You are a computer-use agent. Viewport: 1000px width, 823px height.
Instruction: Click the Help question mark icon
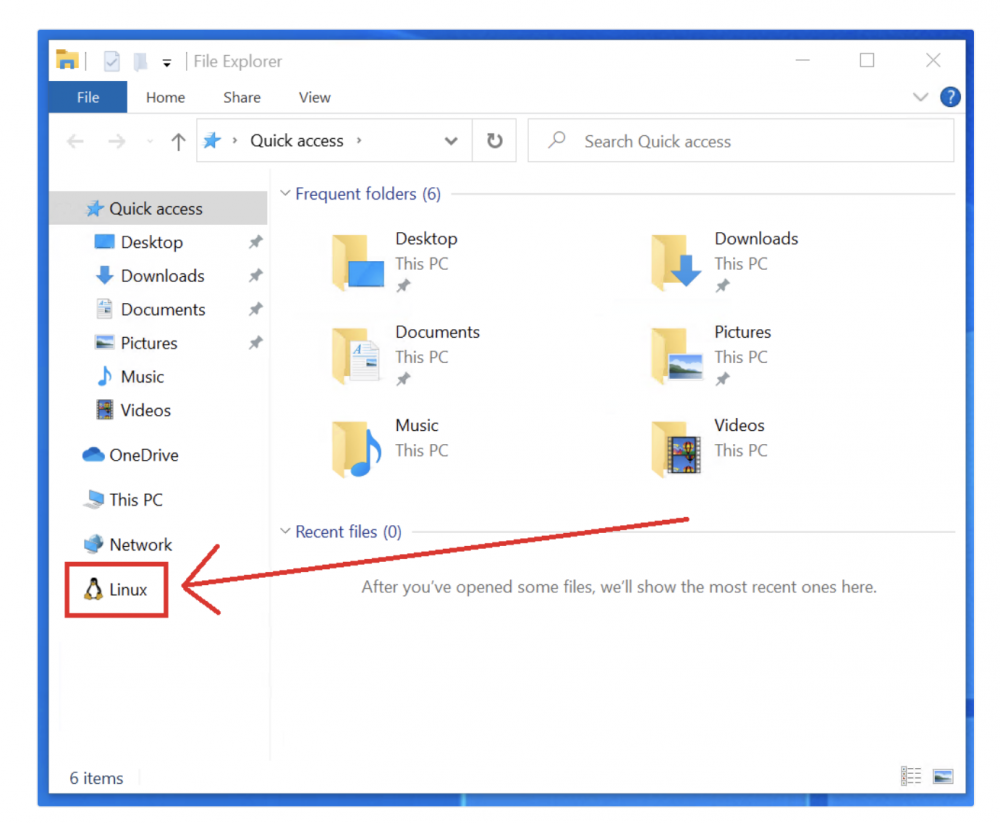(x=950, y=97)
